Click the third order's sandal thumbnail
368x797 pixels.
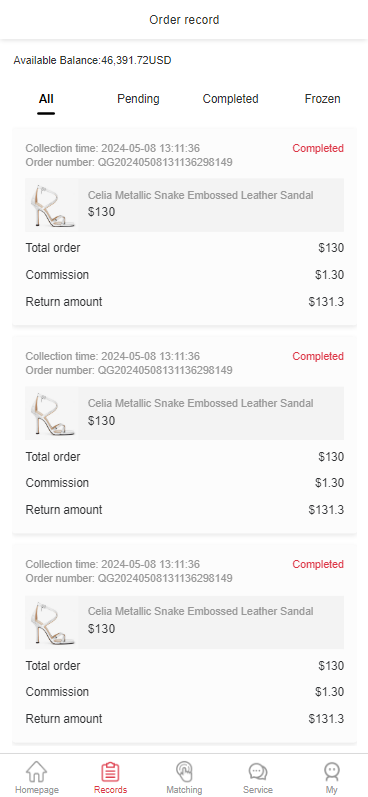tap(52, 622)
